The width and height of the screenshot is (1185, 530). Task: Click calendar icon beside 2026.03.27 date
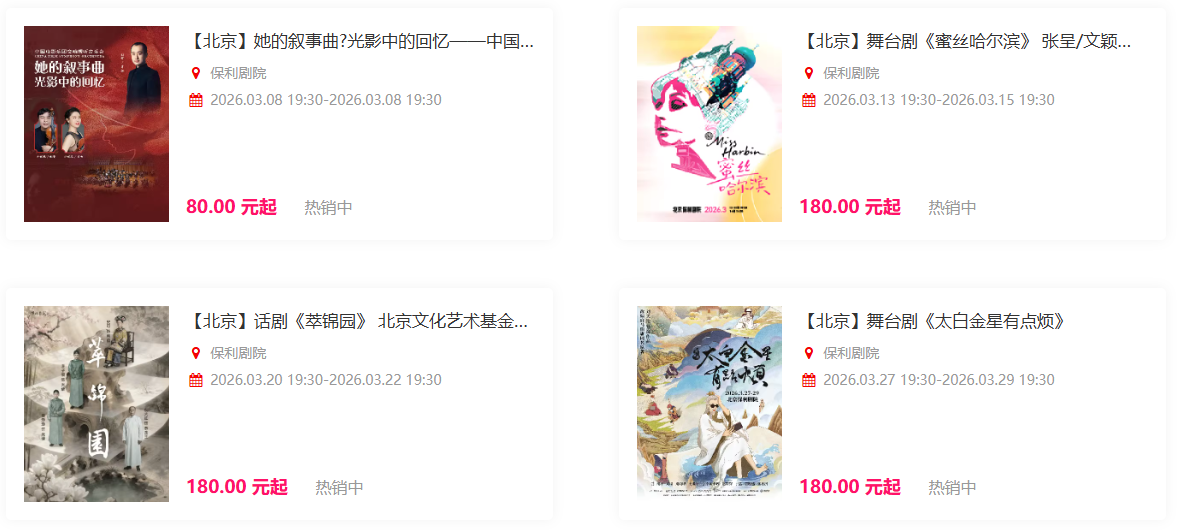point(809,380)
